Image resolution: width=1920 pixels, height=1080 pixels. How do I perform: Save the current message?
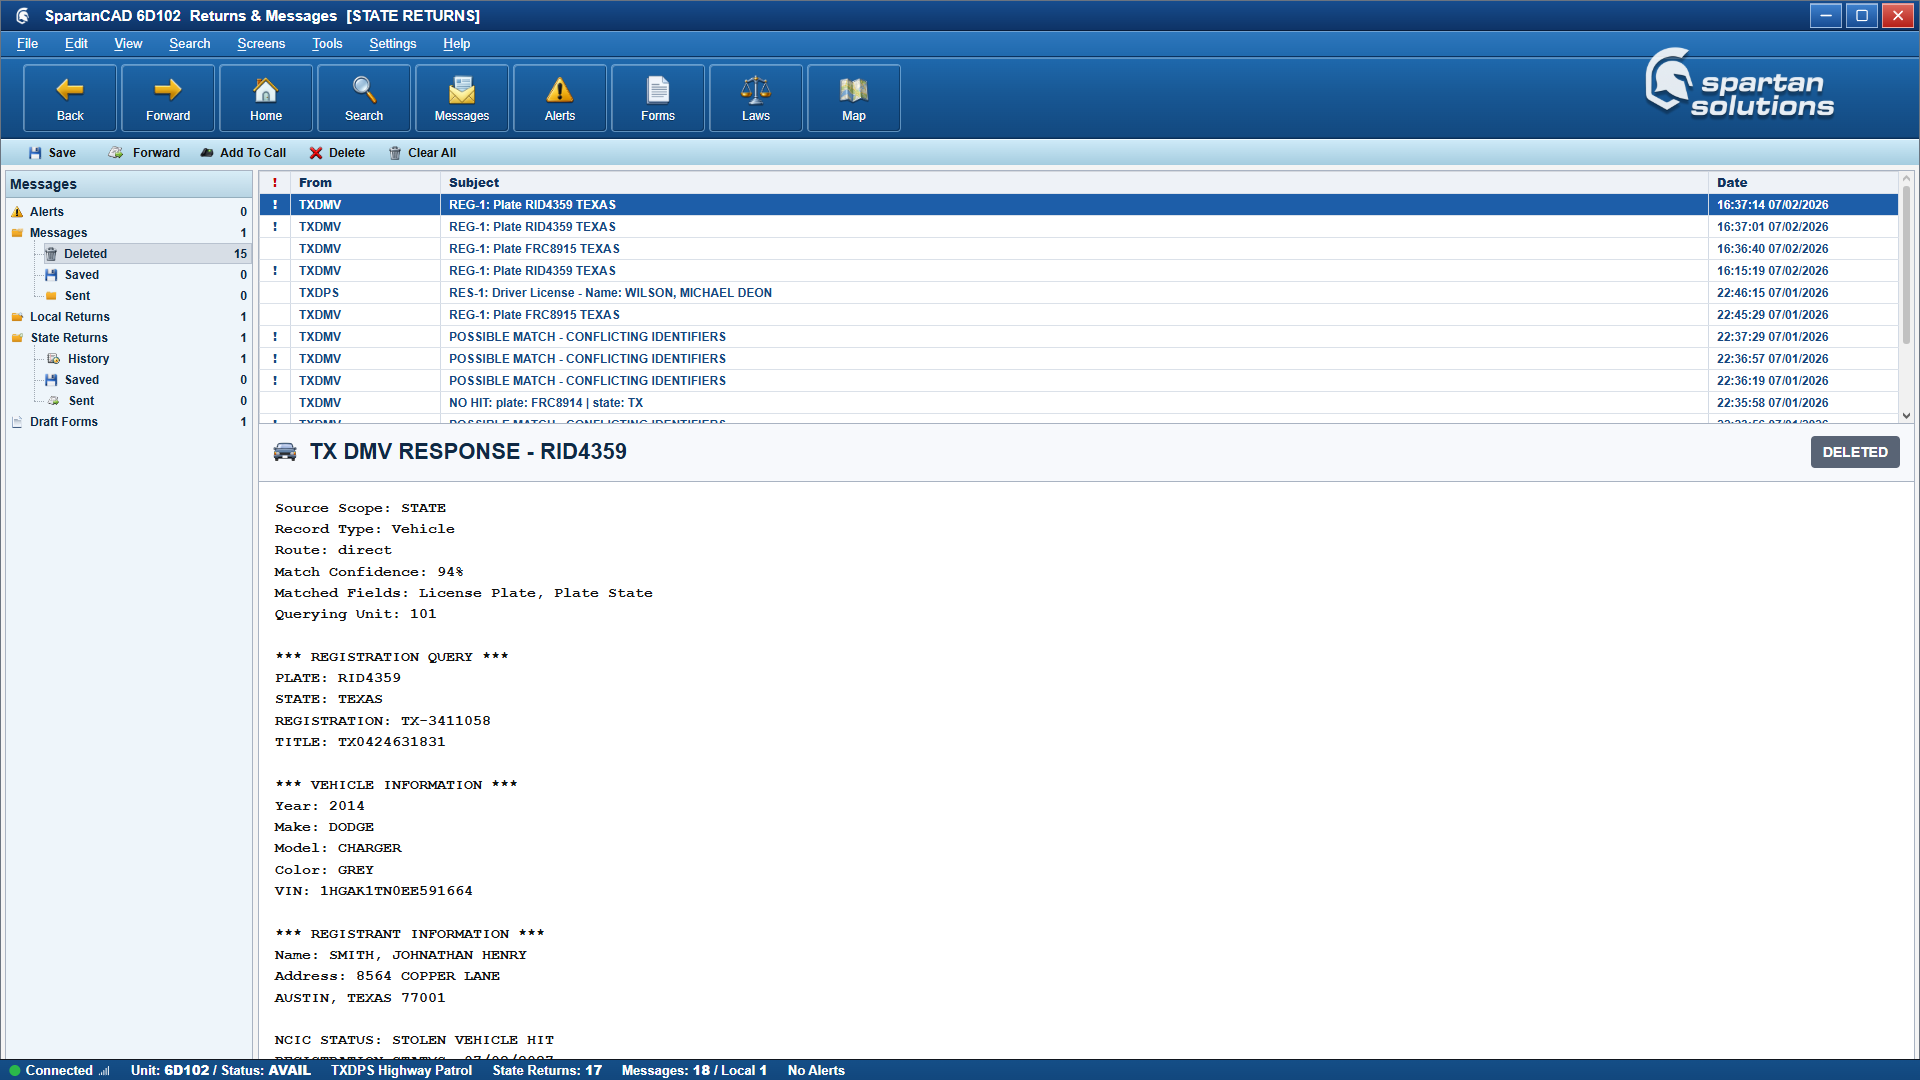point(52,153)
